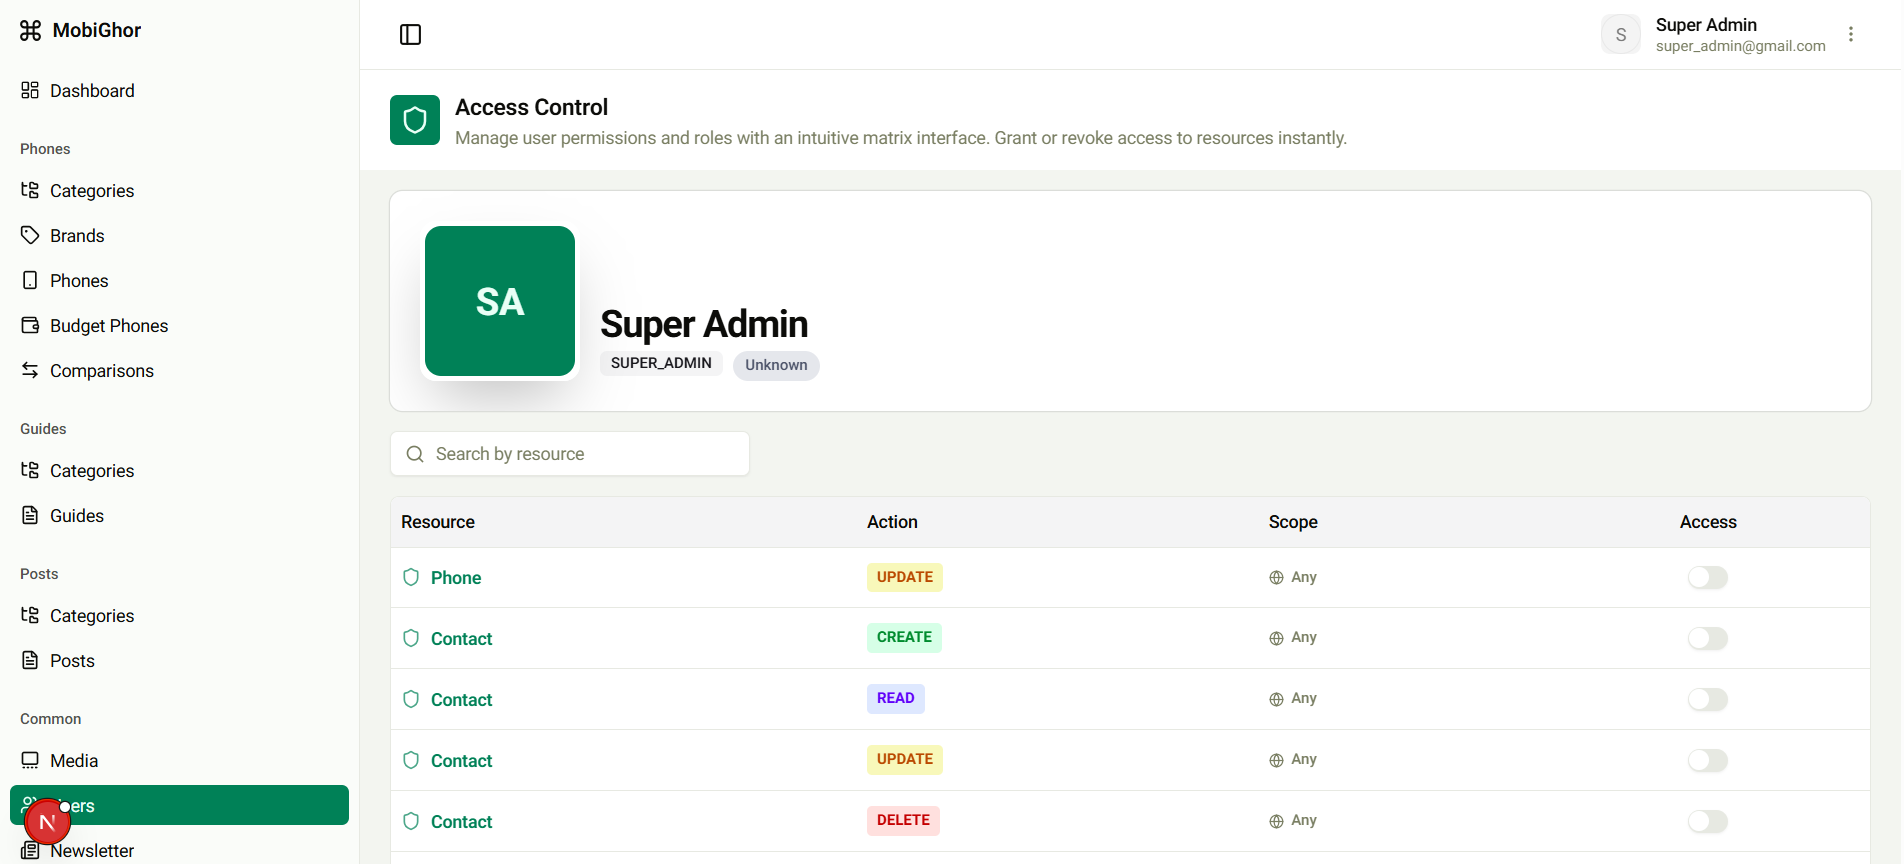Click the SUPER_ADMIN role badge

pyautogui.click(x=661, y=363)
